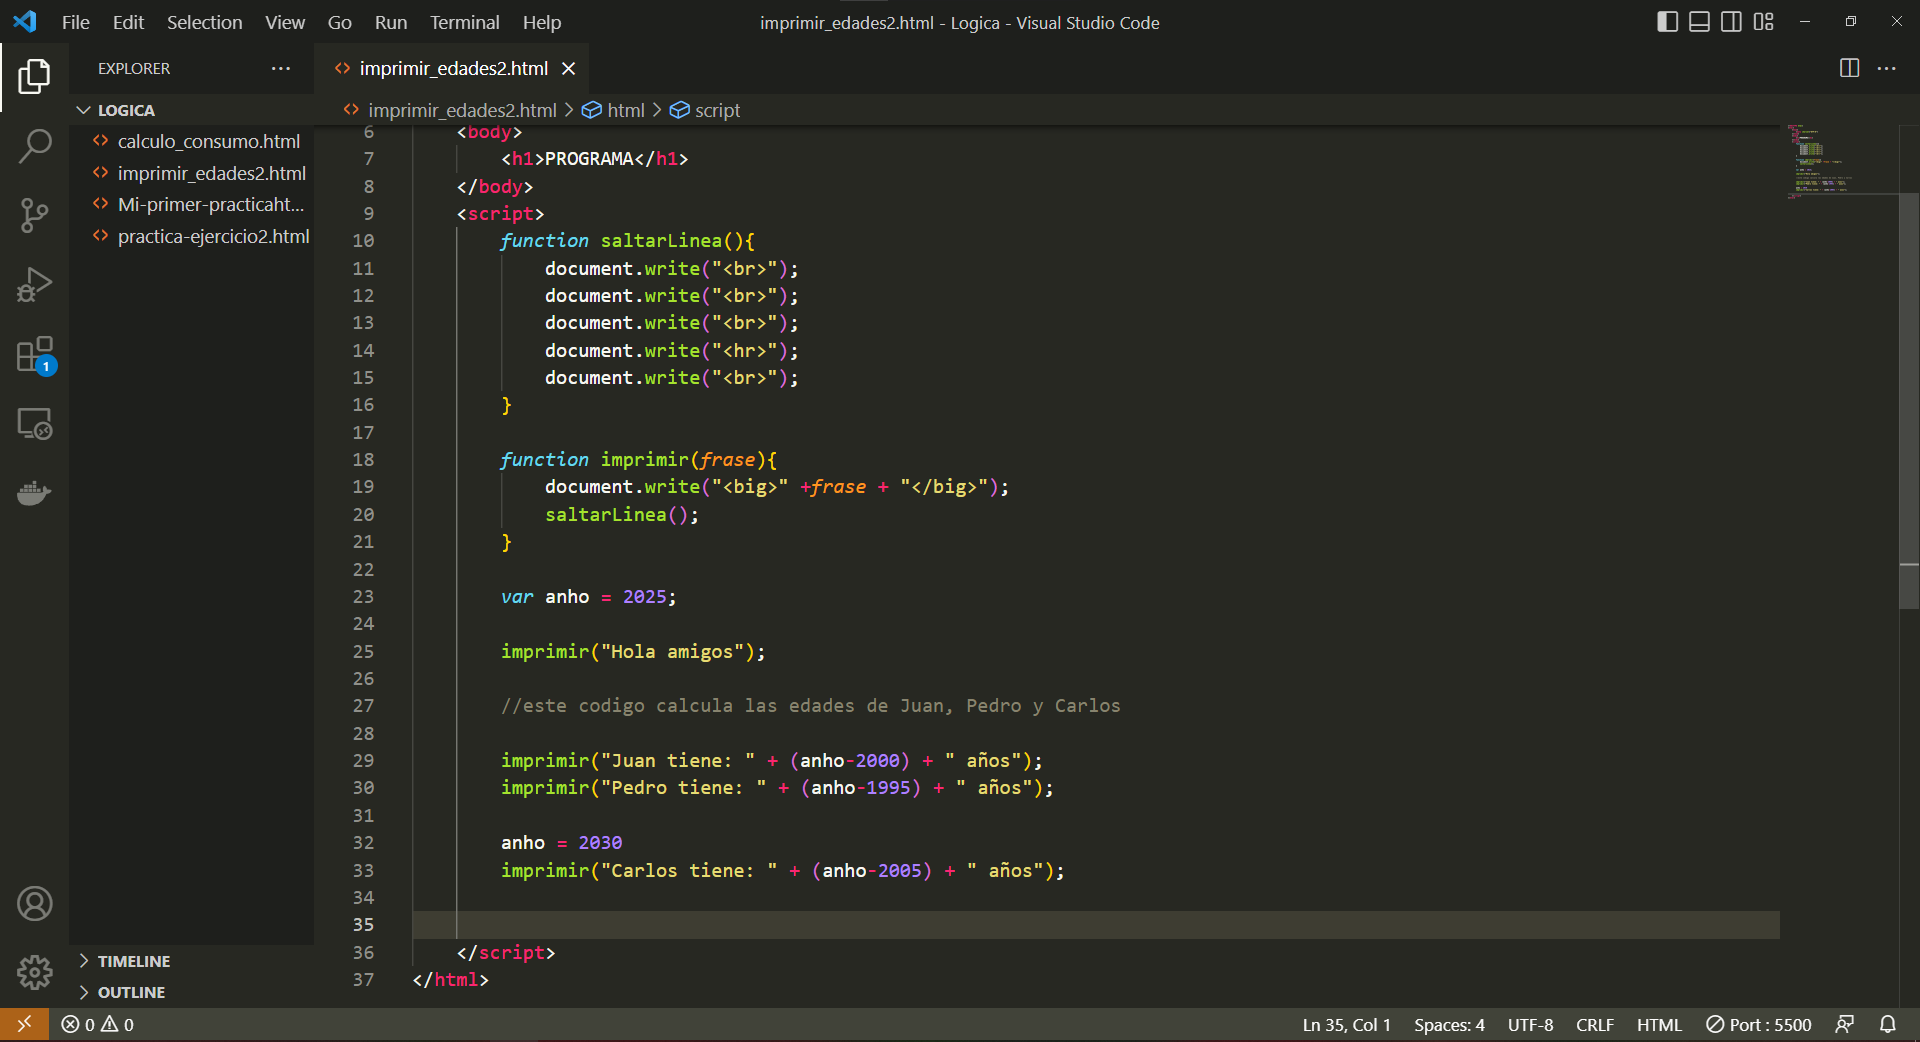Open the notifications bell
This screenshot has width=1920, height=1042.
coord(1888,1025)
